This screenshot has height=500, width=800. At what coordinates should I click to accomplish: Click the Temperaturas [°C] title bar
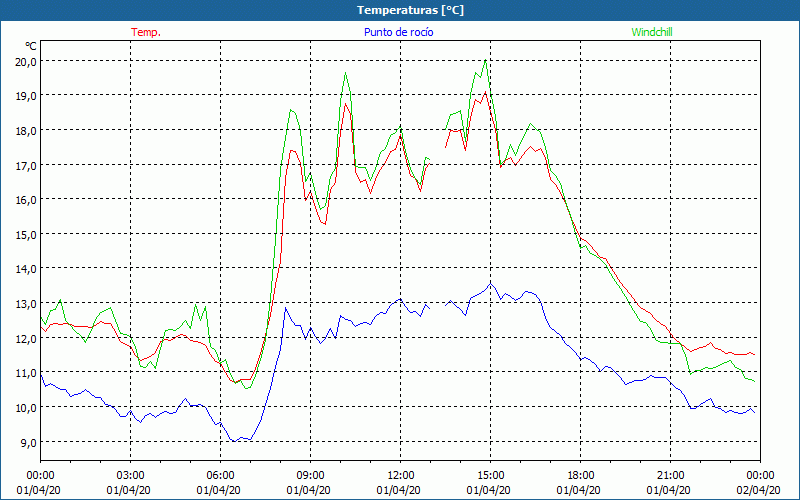click(410, 10)
